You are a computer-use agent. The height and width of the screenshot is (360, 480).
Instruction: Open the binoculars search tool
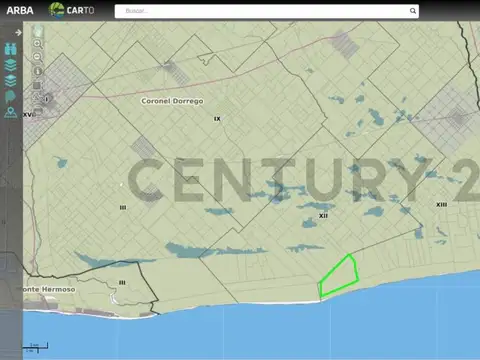(11, 49)
